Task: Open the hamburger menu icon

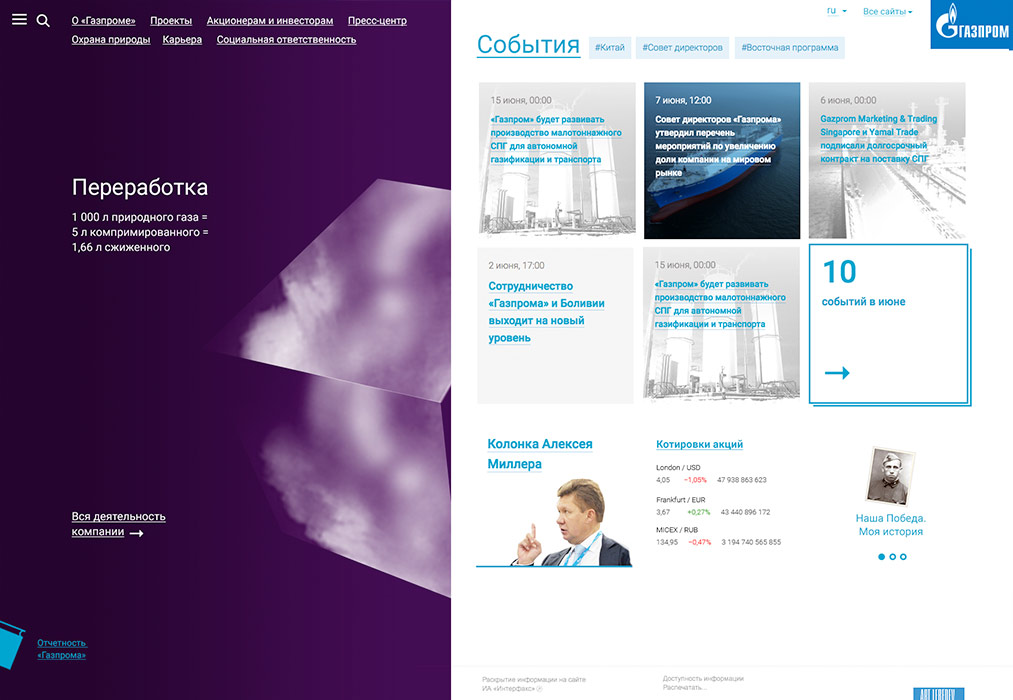Action: pos(19,20)
